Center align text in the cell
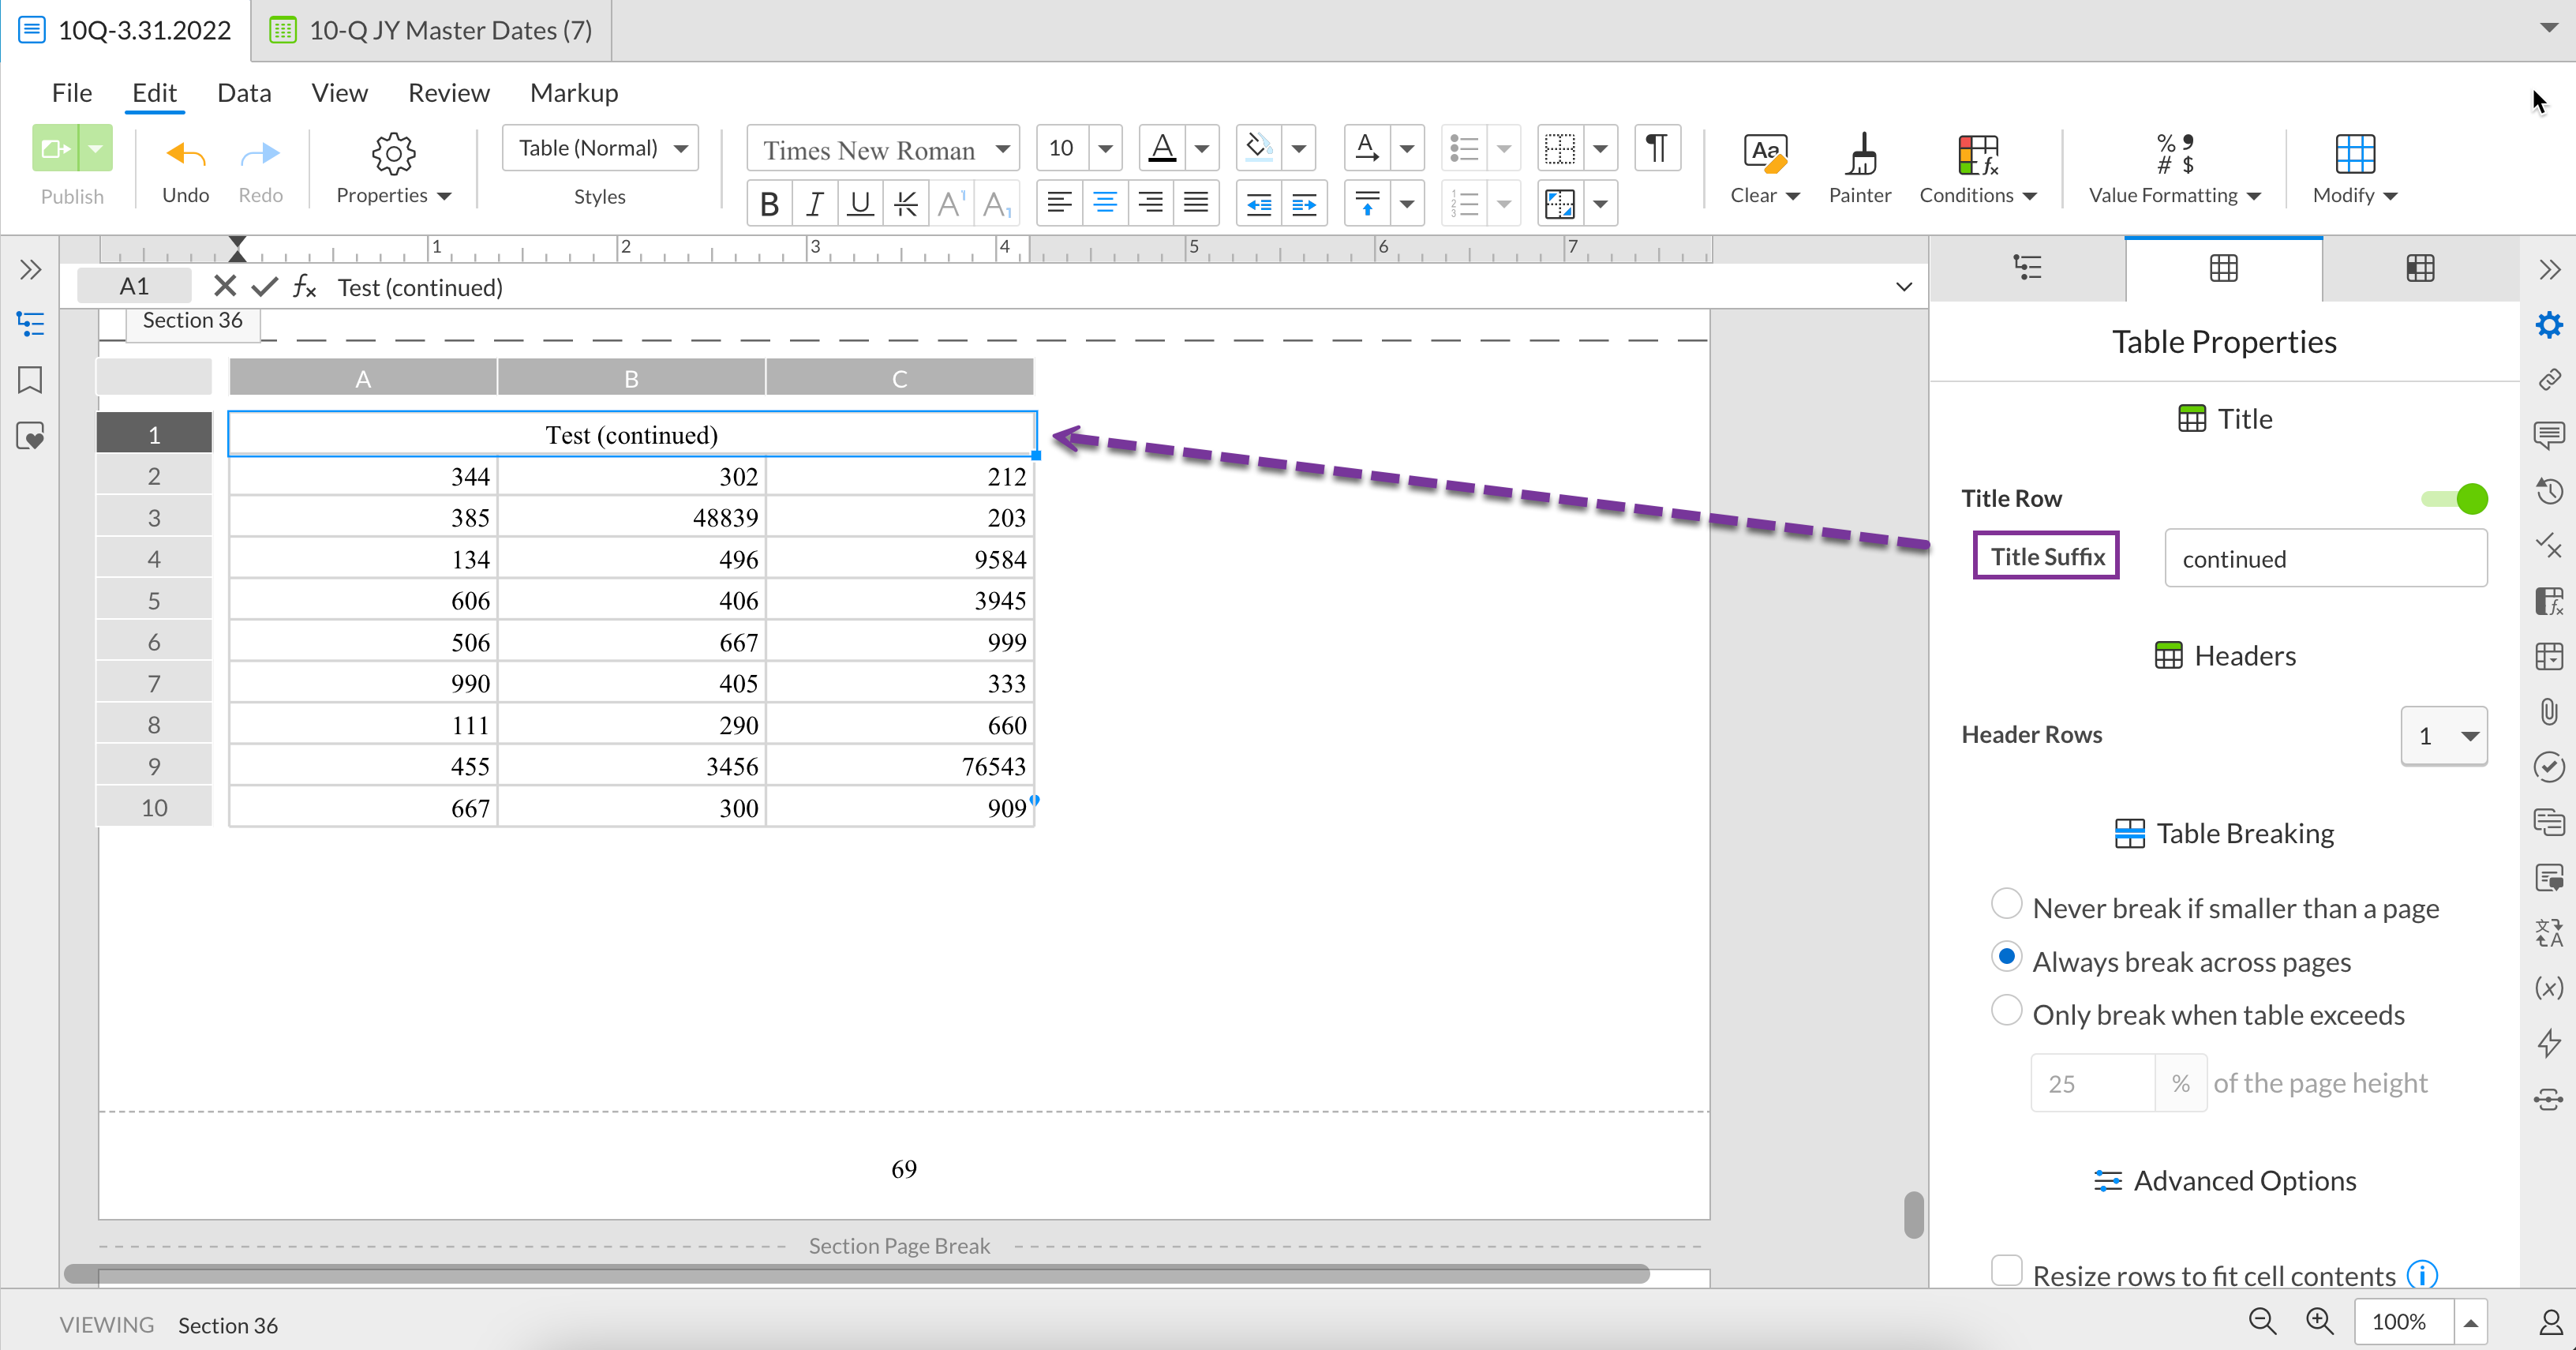2576x1350 pixels. click(1104, 204)
